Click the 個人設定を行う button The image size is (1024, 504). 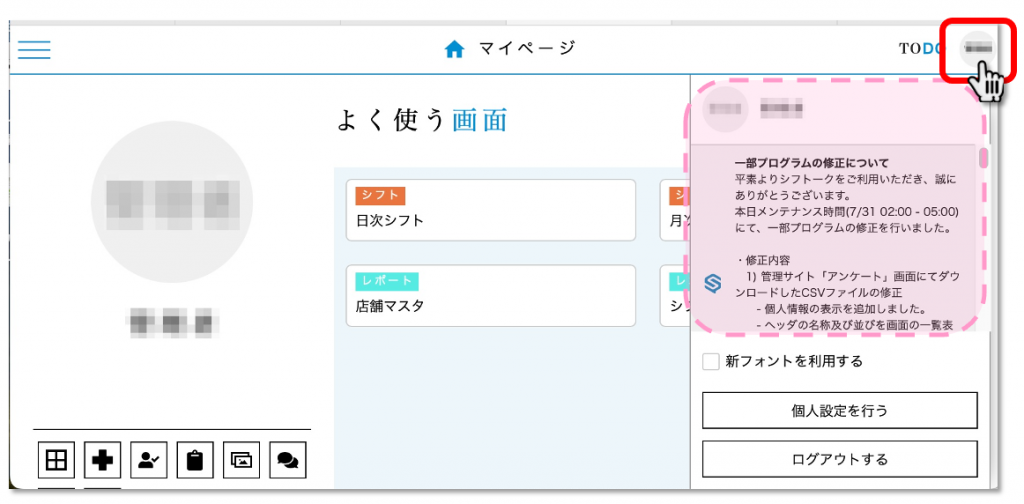(x=839, y=410)
